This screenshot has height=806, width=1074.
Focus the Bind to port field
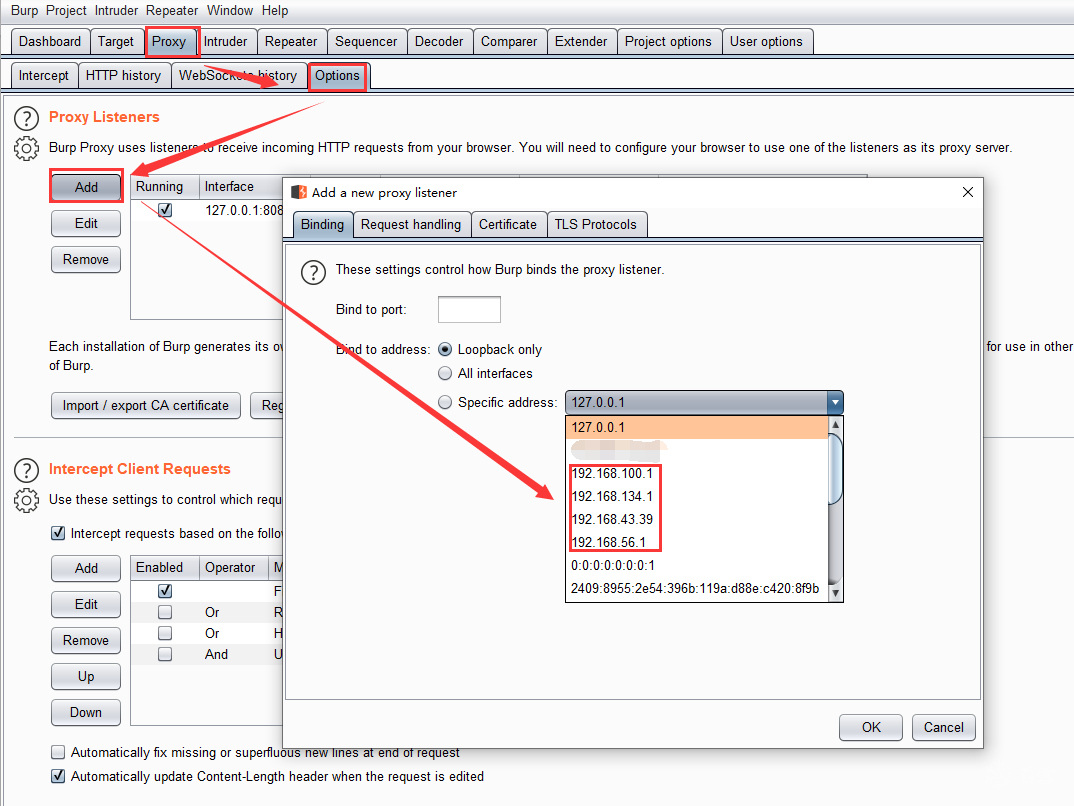[469, 310]
